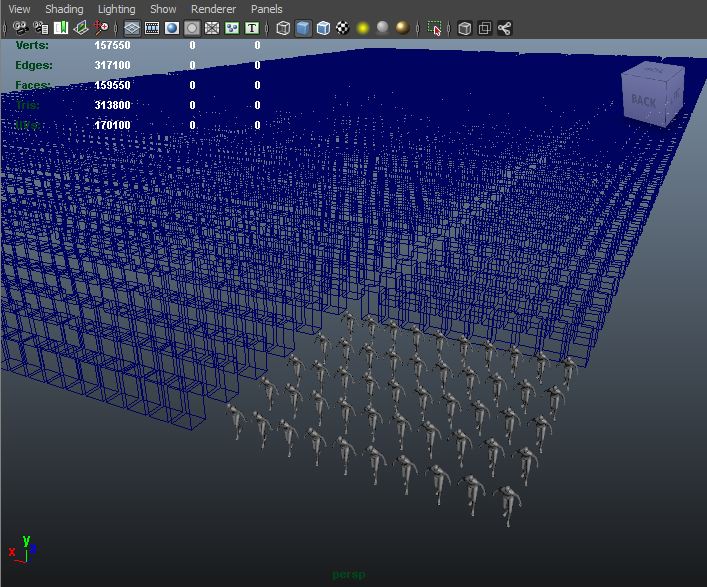Click the BACK face of view cube

(x=643, y=101)
